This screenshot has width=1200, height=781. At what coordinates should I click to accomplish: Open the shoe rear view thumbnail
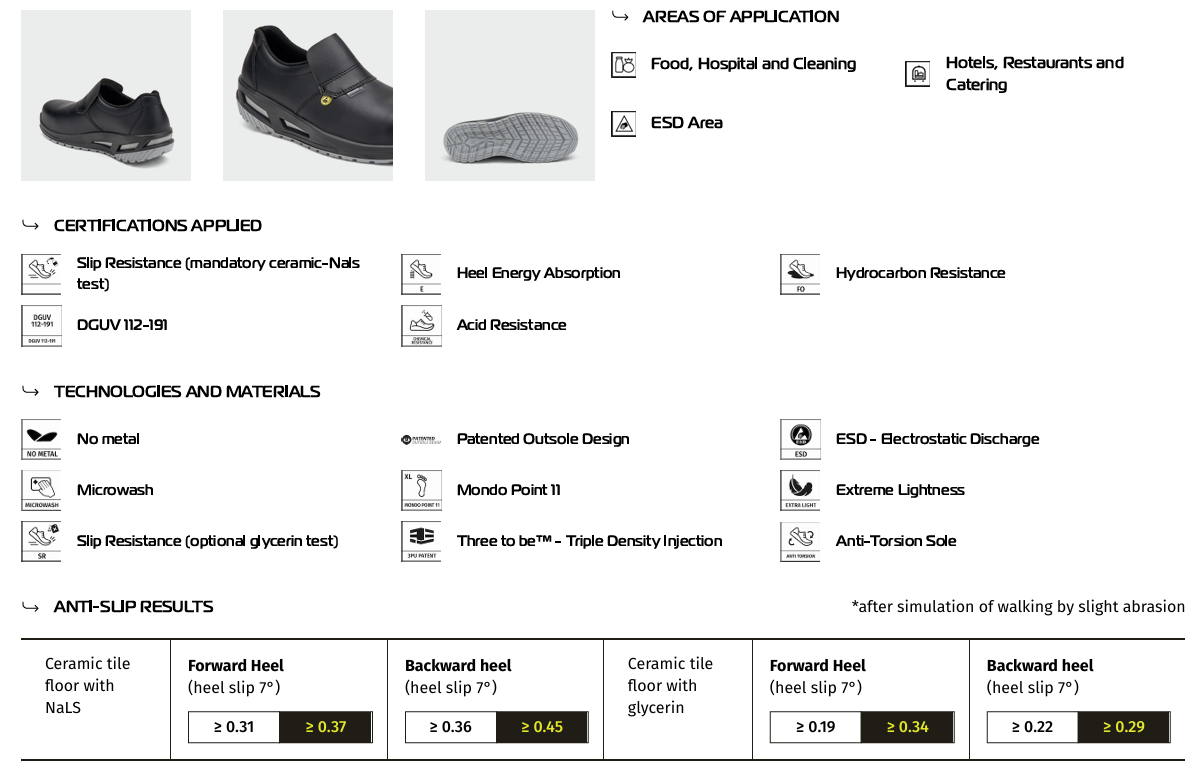pyautogui.click(x=106, y=96)
